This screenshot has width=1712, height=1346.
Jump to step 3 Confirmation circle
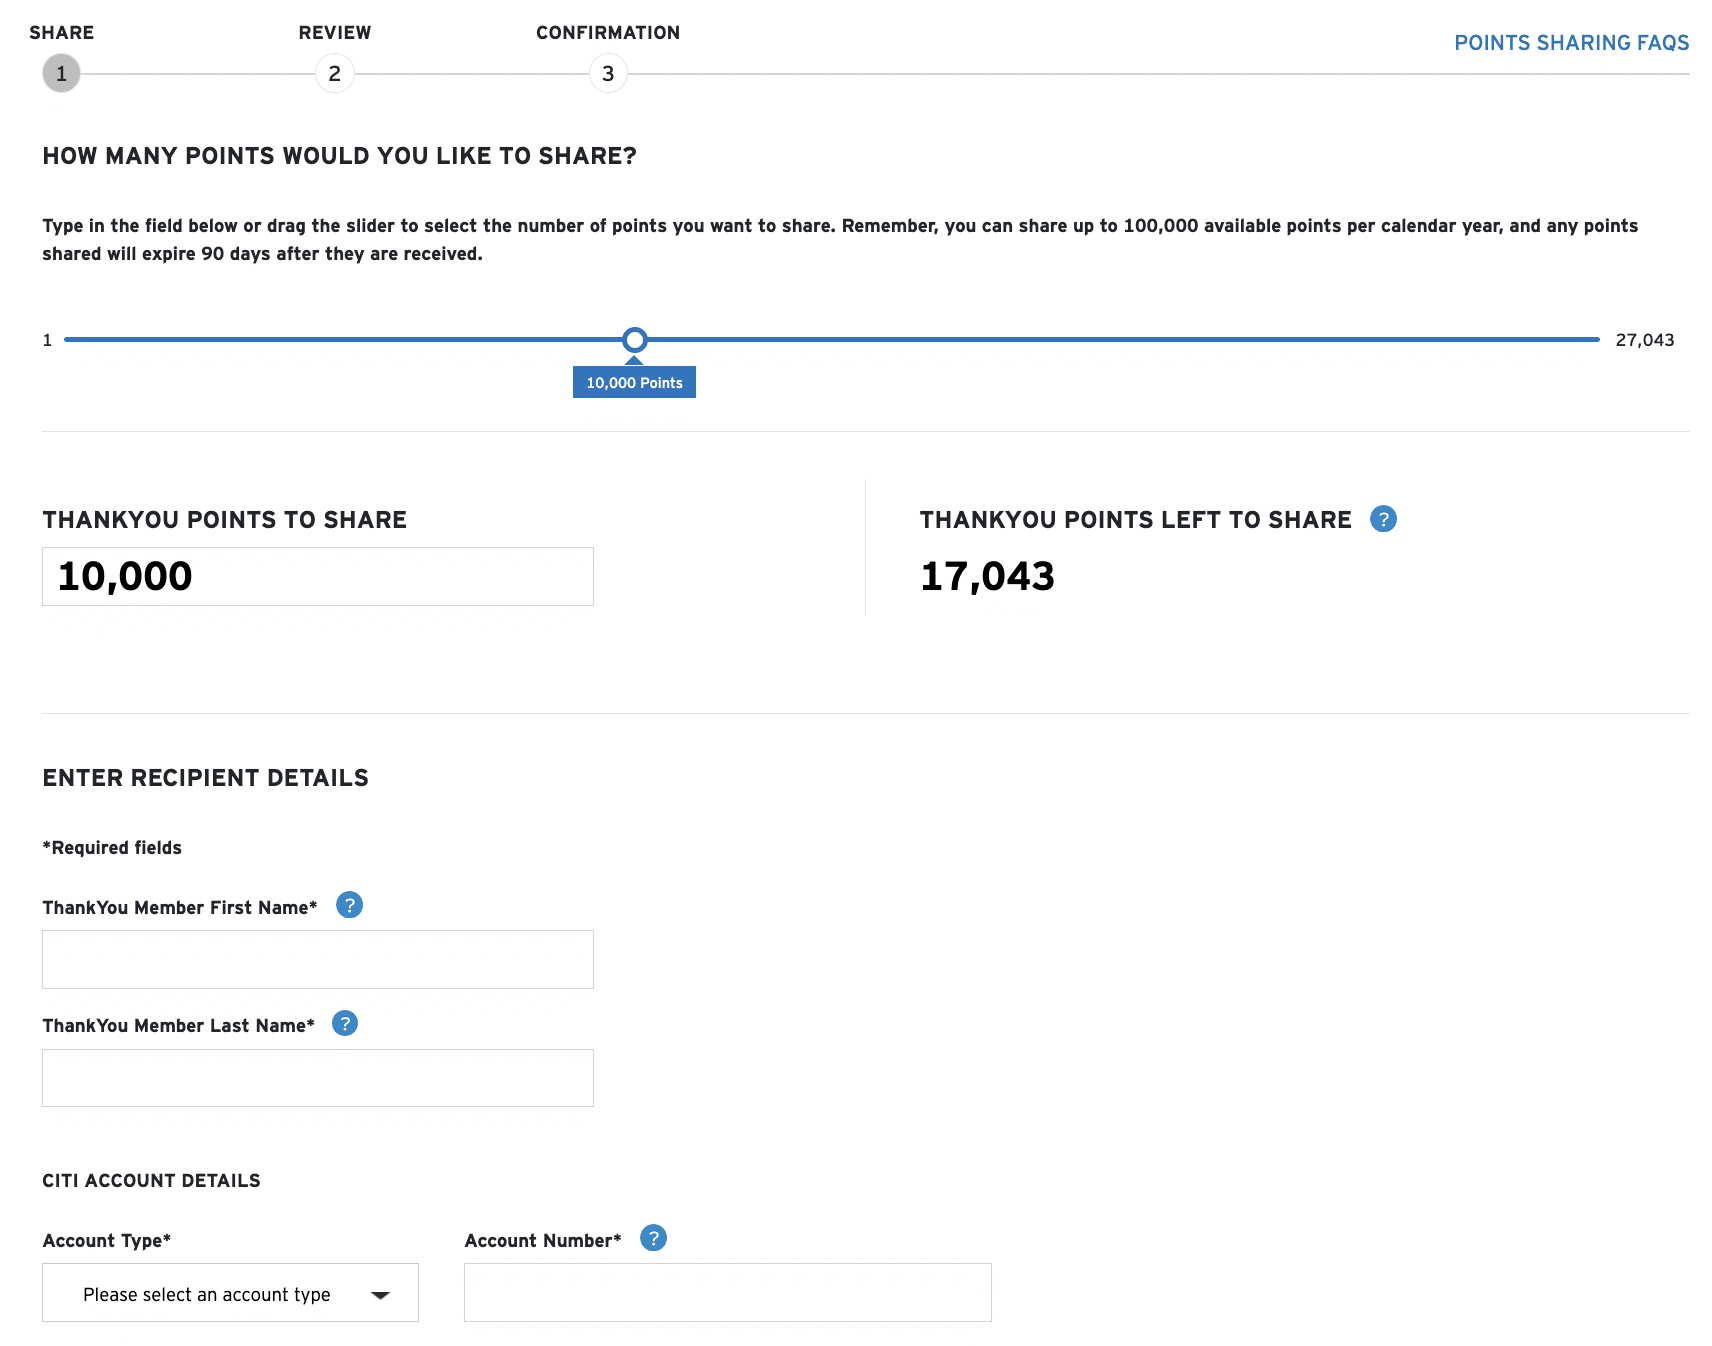[608, 73]
